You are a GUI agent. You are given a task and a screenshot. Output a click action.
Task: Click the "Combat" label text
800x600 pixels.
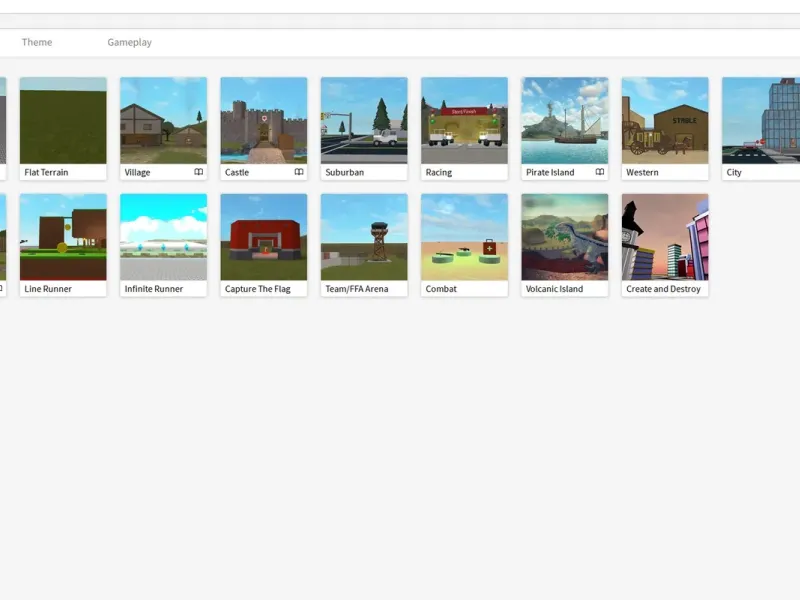pyautogui.click(x=441, y=289)
